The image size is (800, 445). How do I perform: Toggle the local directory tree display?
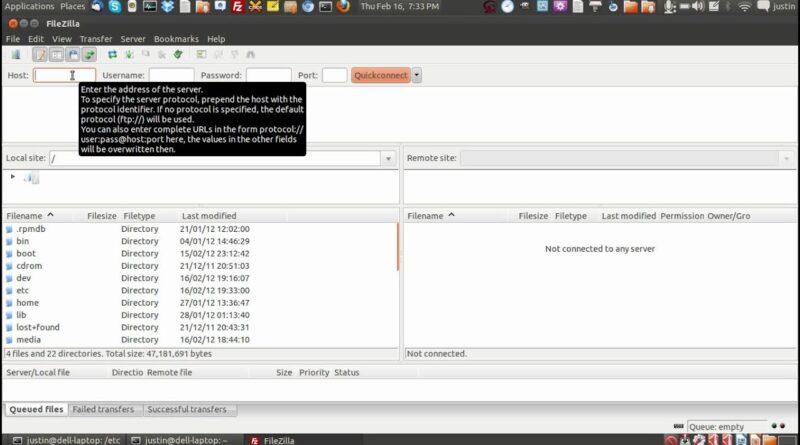[x=57, y=55]
